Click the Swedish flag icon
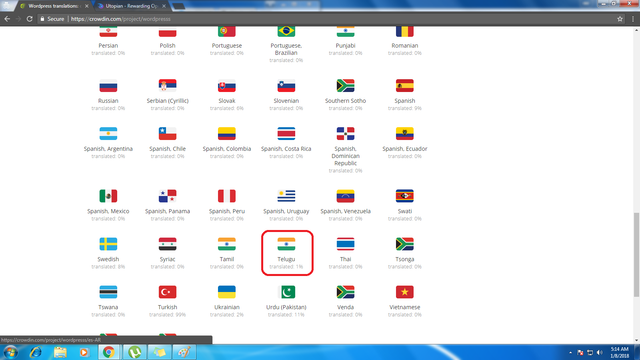 pyautogui.click(x=108, y=244)
